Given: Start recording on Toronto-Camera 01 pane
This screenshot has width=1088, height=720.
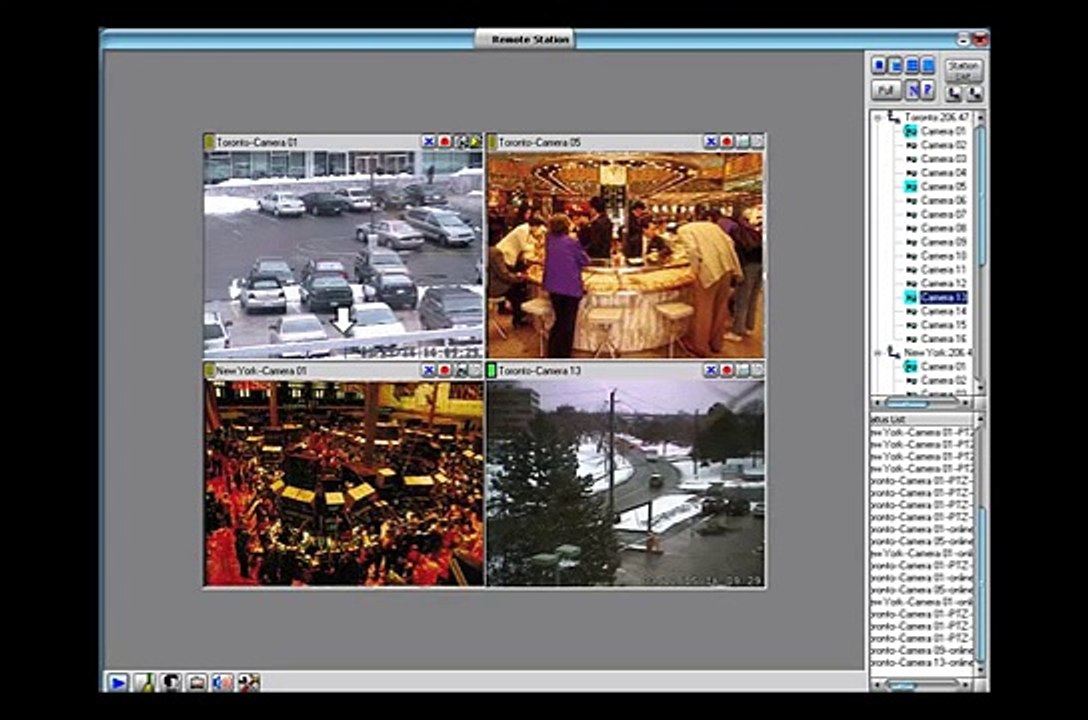Looking at the screenshot, I should coord(445,142).
